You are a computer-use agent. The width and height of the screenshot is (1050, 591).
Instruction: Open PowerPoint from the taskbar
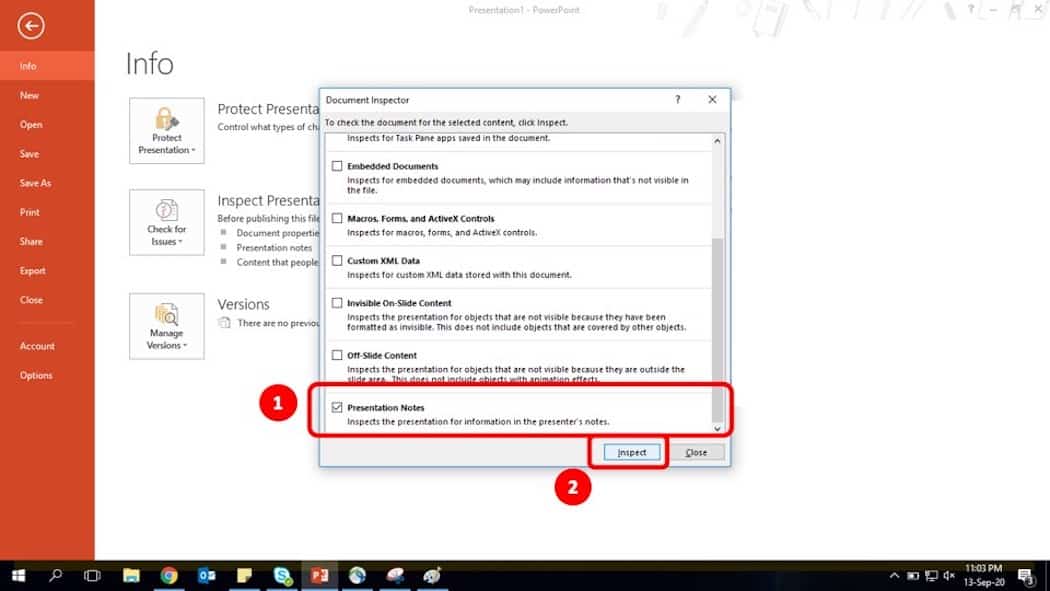[320, 576]
